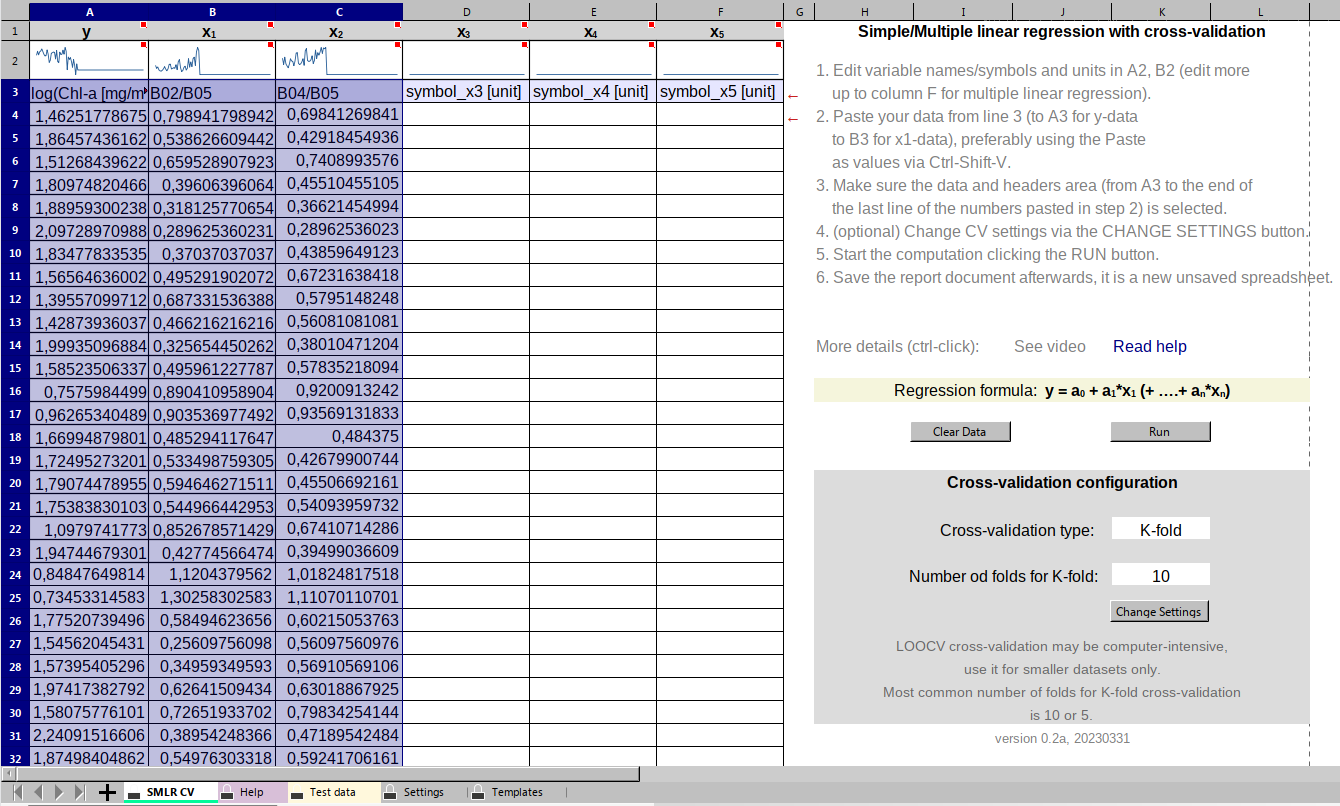Select cell with value 2,24091516606
Image resolution: width=1340 pixels, height=806 pixels.
[x=89, y=736]
